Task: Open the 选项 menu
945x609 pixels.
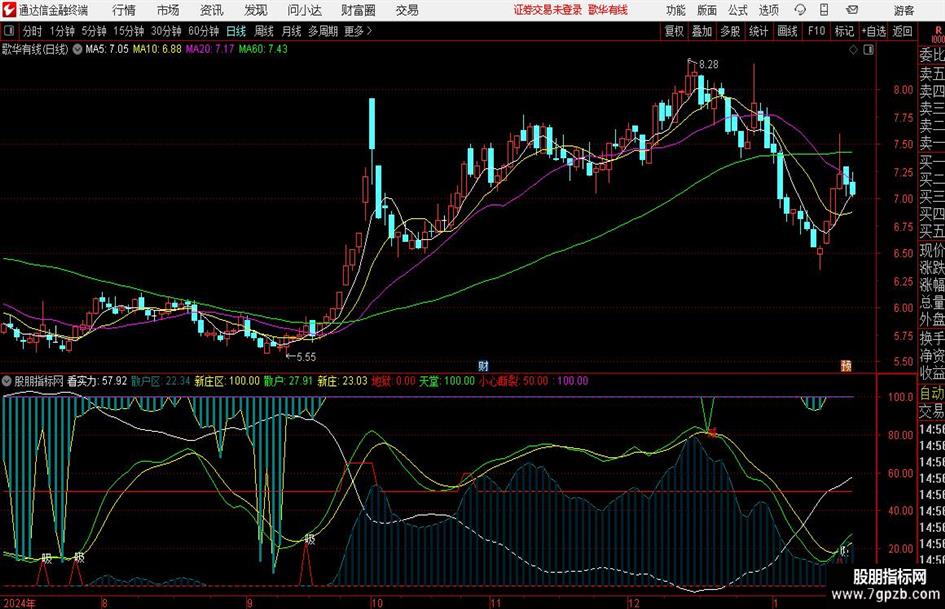Action: 768,10
